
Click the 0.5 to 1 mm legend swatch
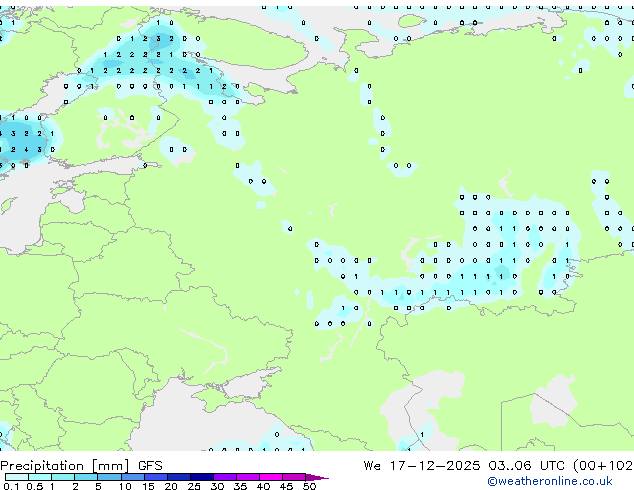pos(40,477)
